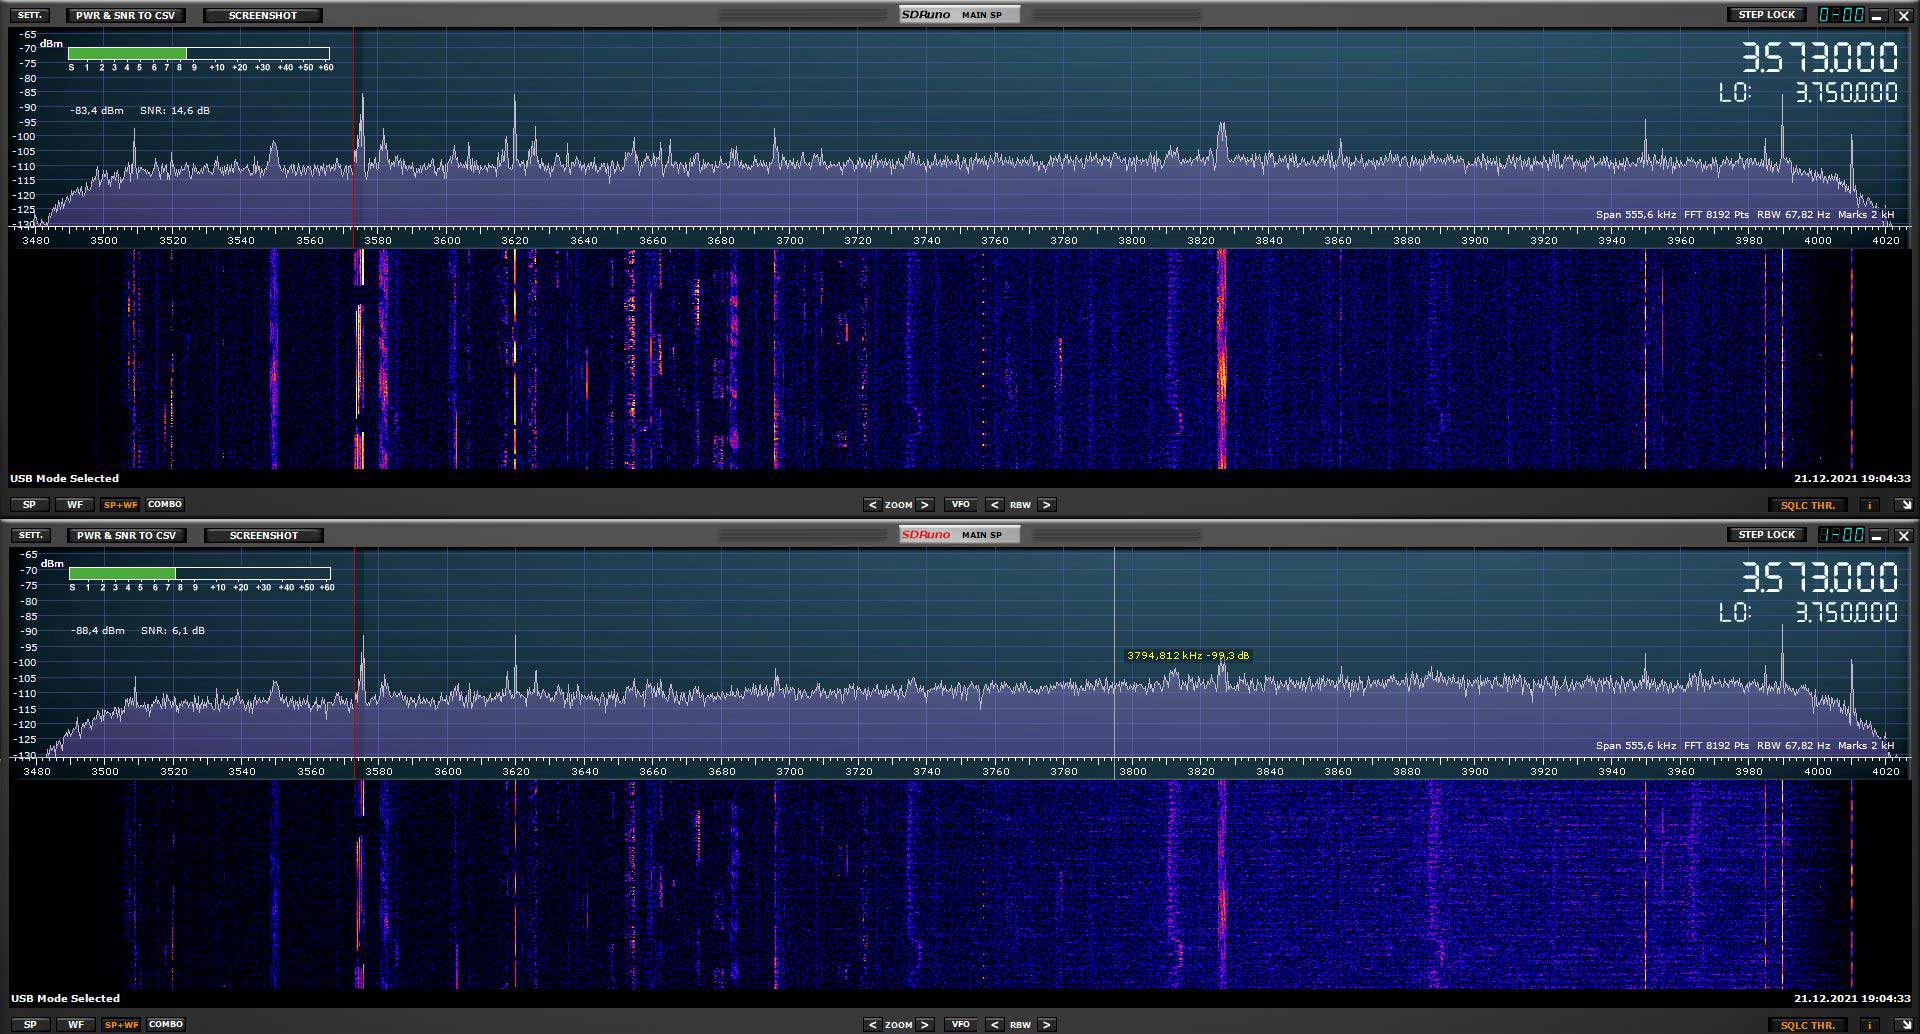Click PWR & SNR TO CSV in top window
1920x1034 pixels.
click(x=125, y=15)
